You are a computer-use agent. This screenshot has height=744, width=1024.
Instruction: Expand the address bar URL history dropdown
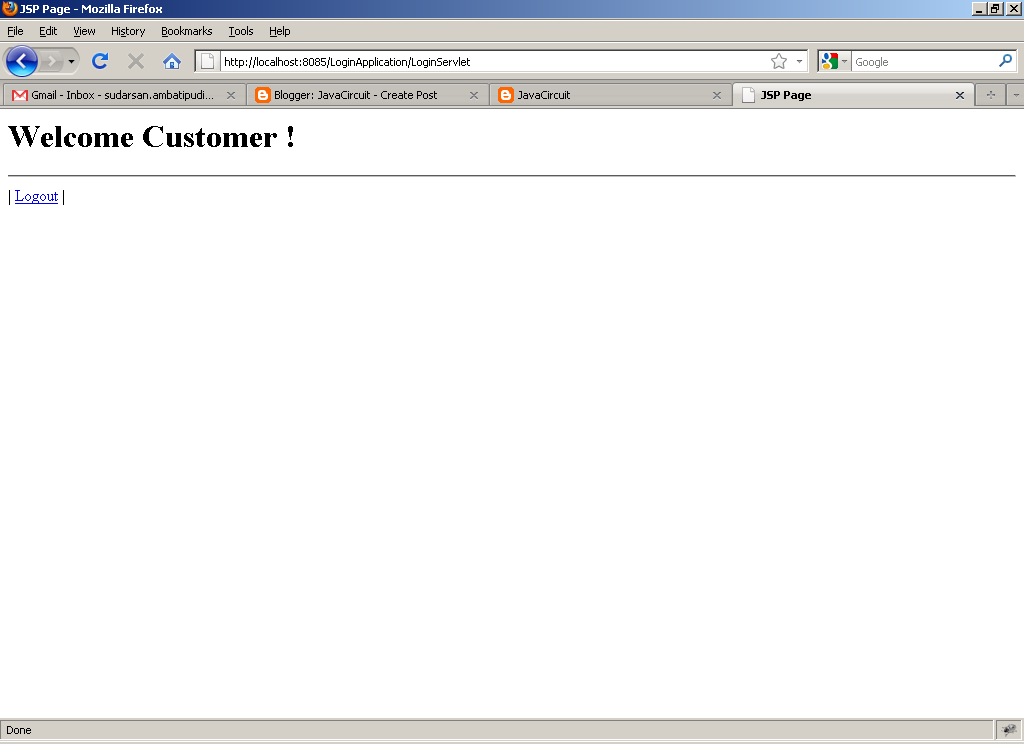799,61
